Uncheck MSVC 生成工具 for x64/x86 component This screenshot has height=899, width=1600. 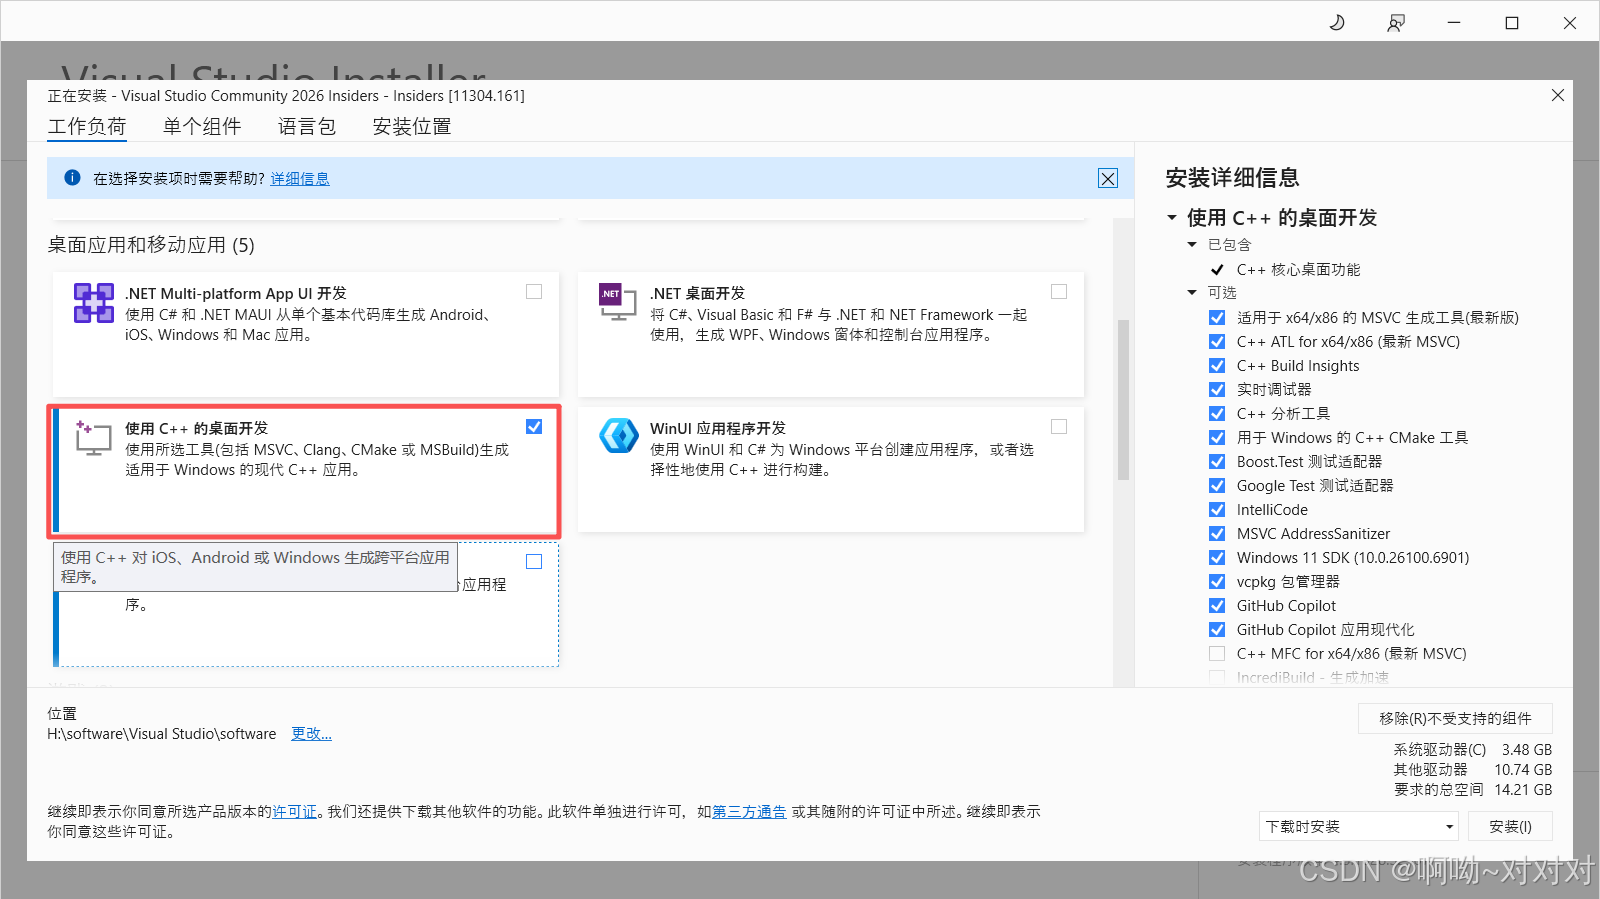tap(1217, 318)
